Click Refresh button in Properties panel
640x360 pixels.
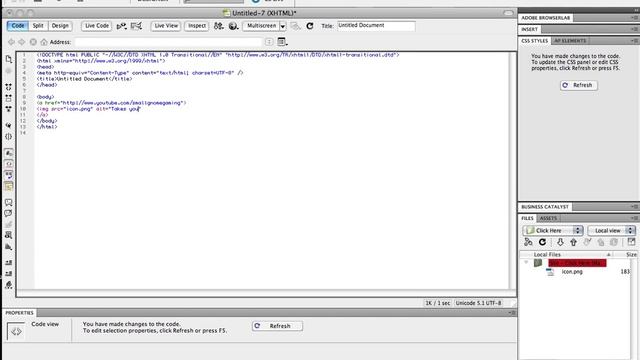tap(277, 326)
